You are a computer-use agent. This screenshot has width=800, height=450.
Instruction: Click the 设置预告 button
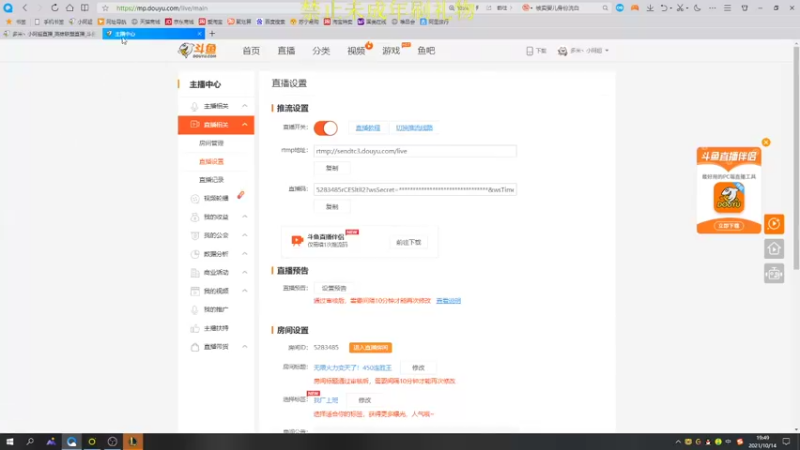pos(334,288)
